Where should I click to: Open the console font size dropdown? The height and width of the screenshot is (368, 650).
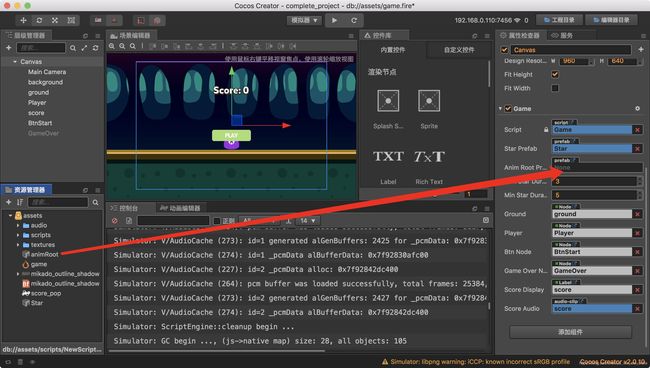[308, 221]
